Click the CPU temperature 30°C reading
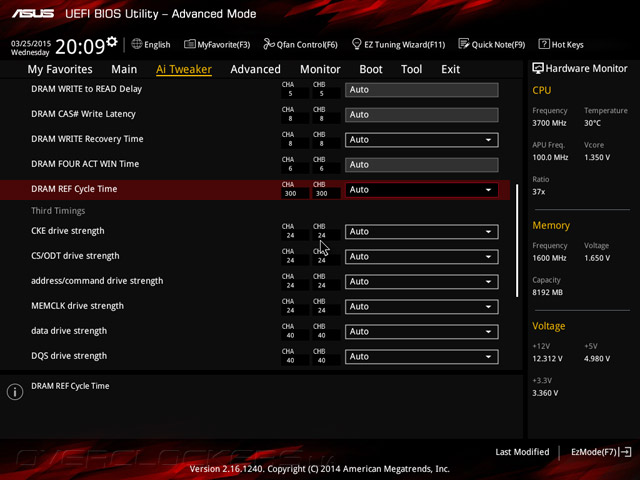Screen dimensions: 640x480 point(592,123)
